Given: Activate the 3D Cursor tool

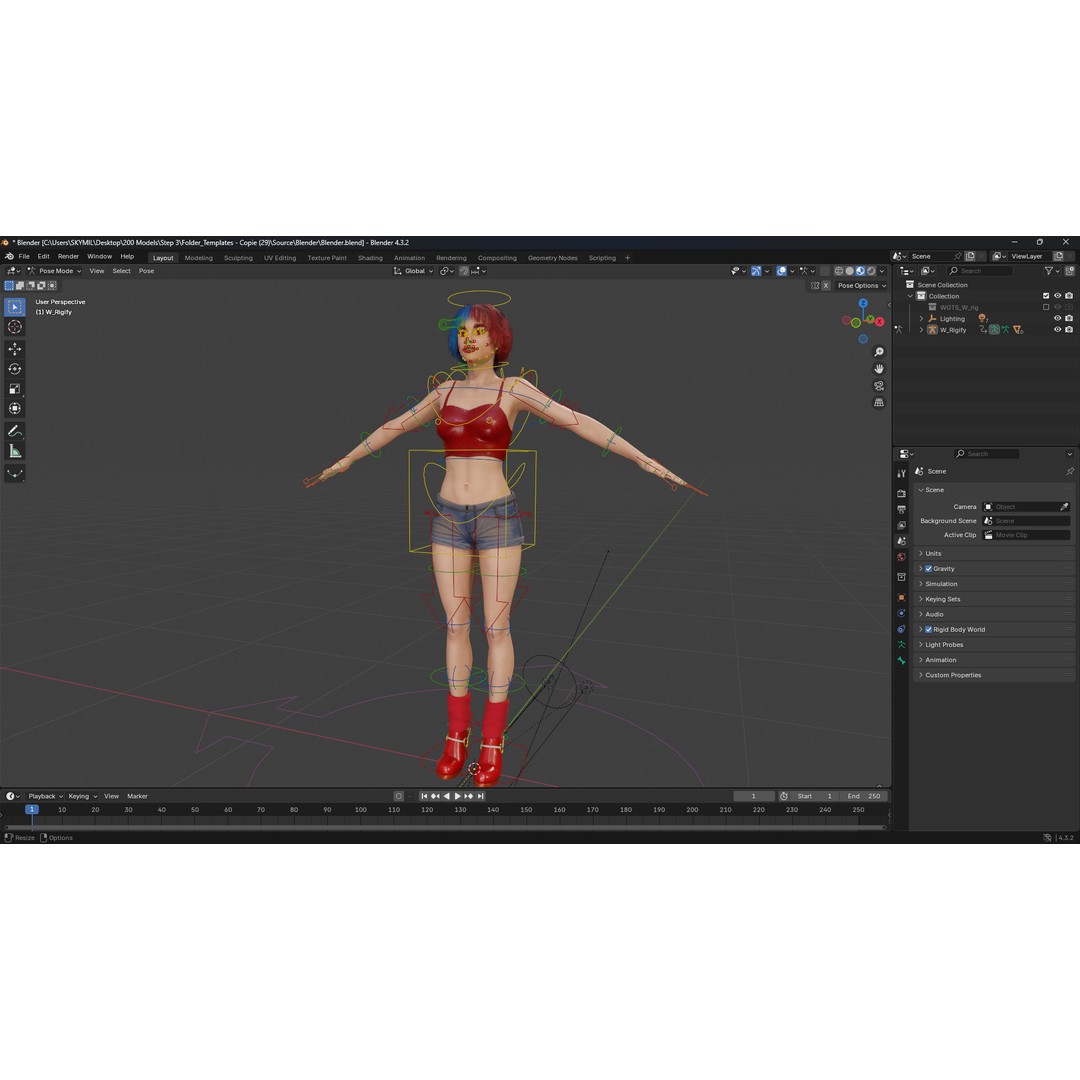Looking at the screenshot, I should click(x=14, y=327).
